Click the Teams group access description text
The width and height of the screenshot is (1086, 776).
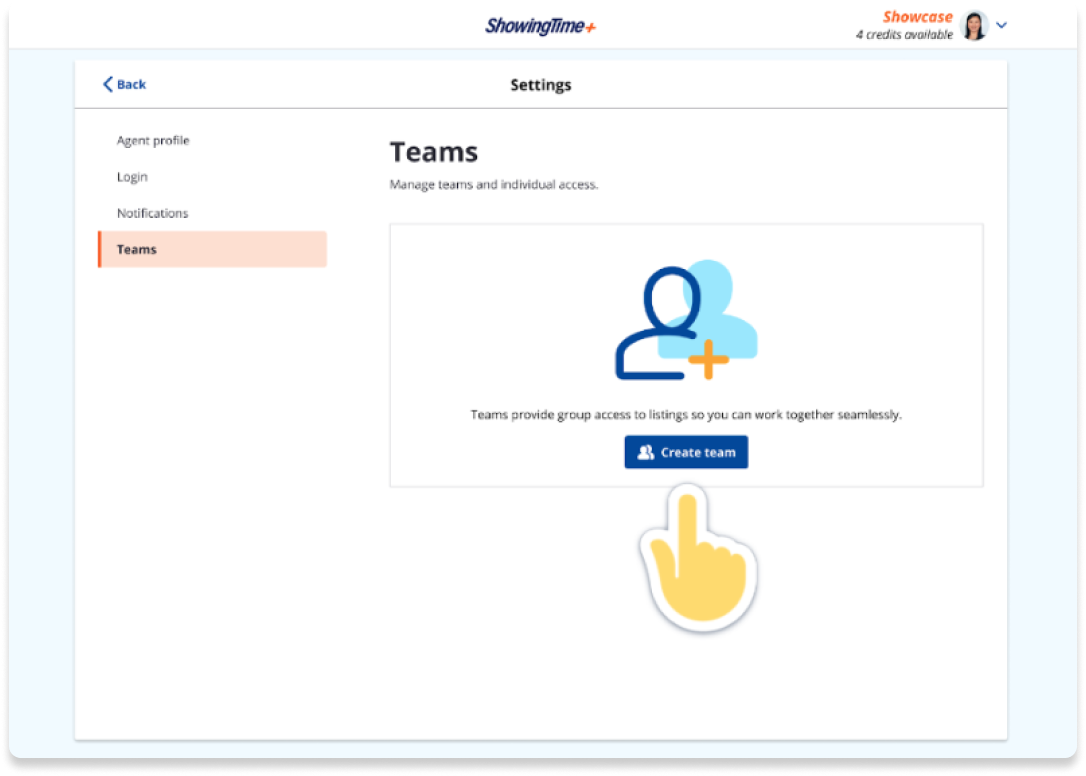click(686, 414)
